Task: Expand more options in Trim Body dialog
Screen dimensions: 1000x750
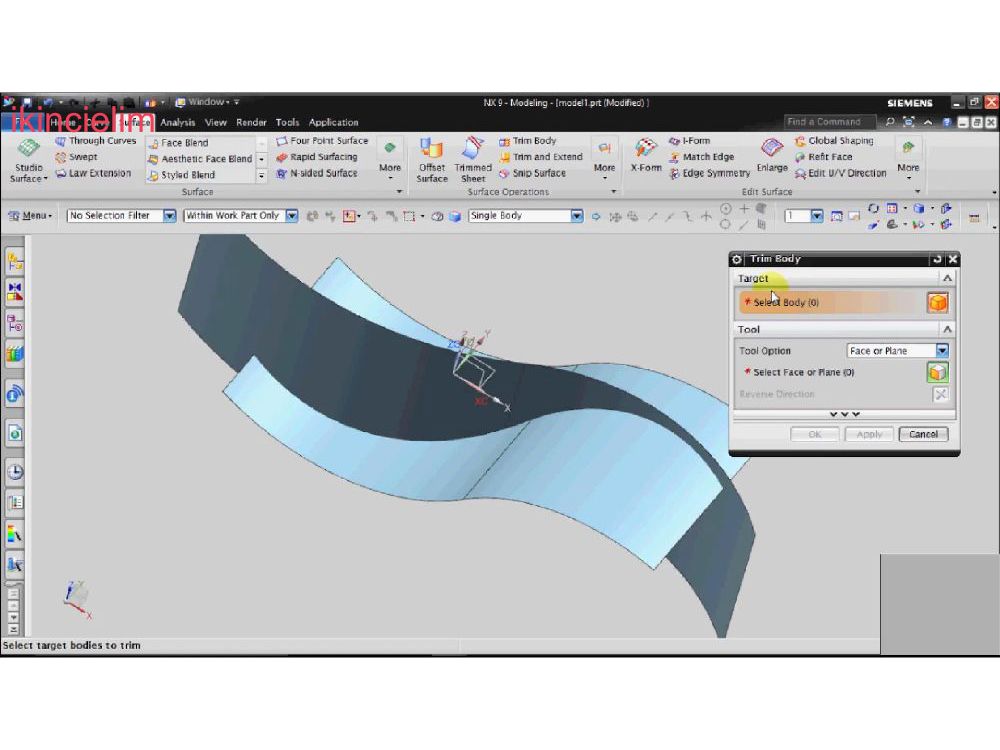Action: tap(844, 414)
